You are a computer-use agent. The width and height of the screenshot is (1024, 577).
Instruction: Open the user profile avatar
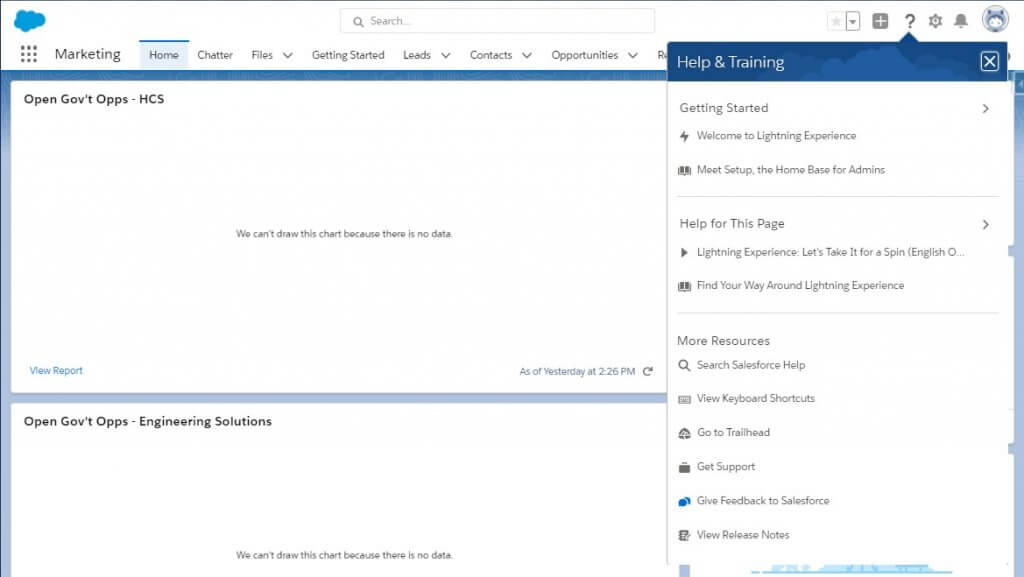(995, 20)
